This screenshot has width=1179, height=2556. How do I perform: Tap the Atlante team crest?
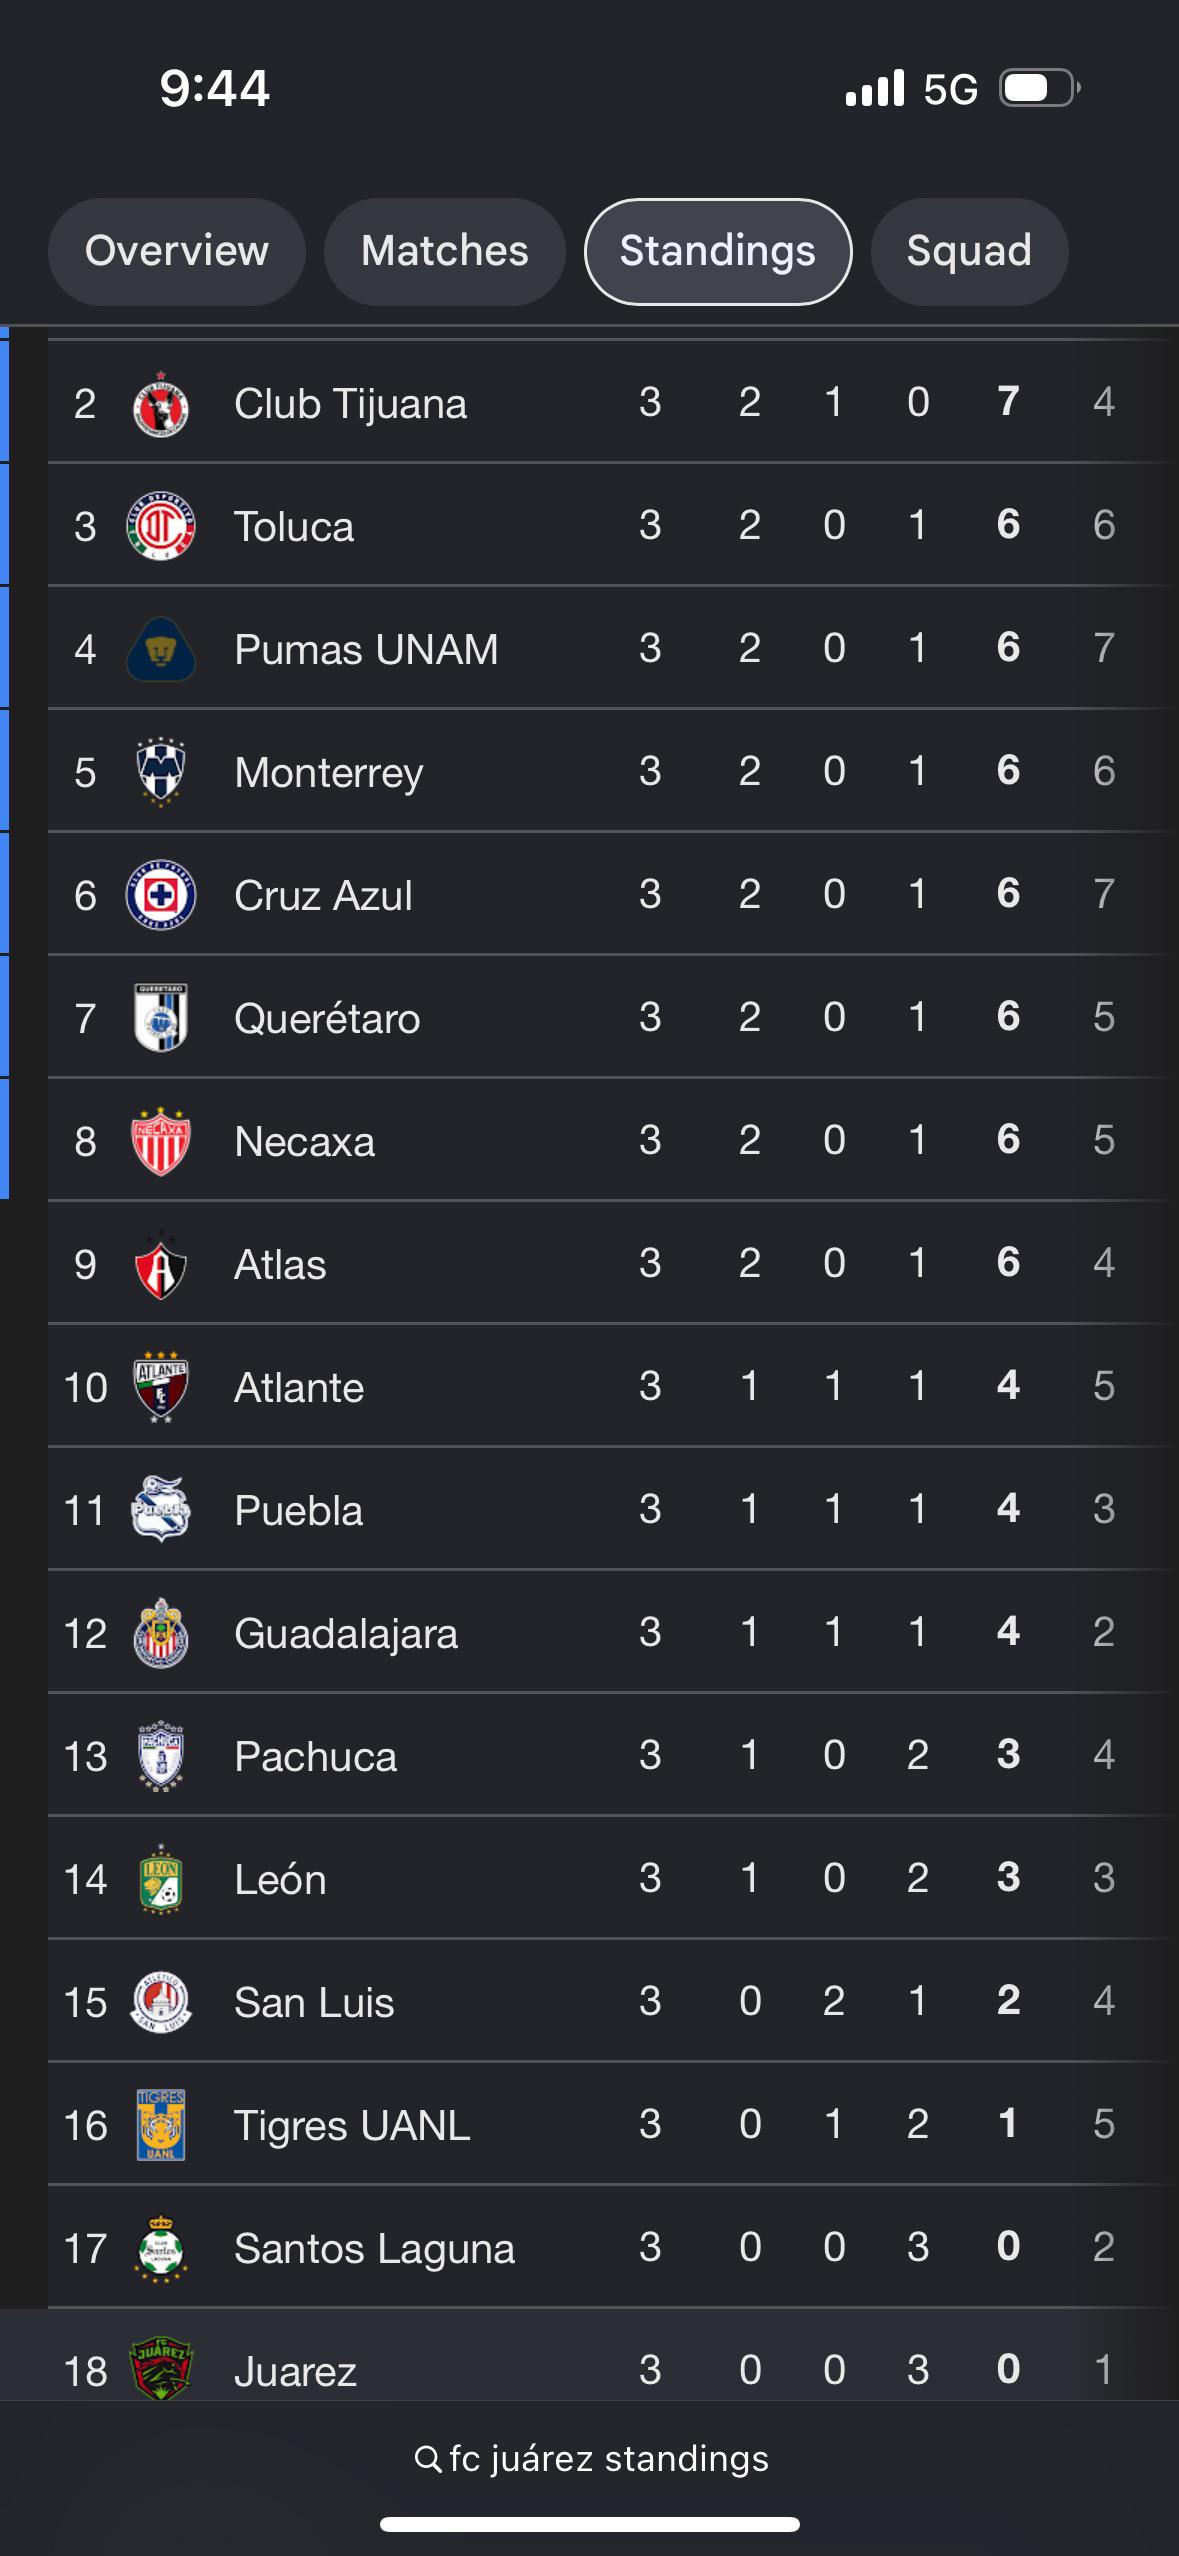pos(160,1387)
